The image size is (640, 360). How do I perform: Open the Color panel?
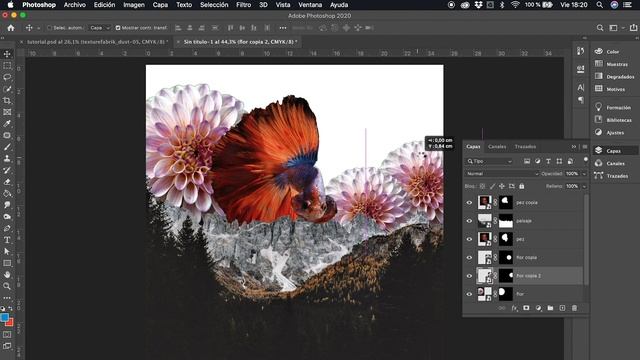[613, 51]
